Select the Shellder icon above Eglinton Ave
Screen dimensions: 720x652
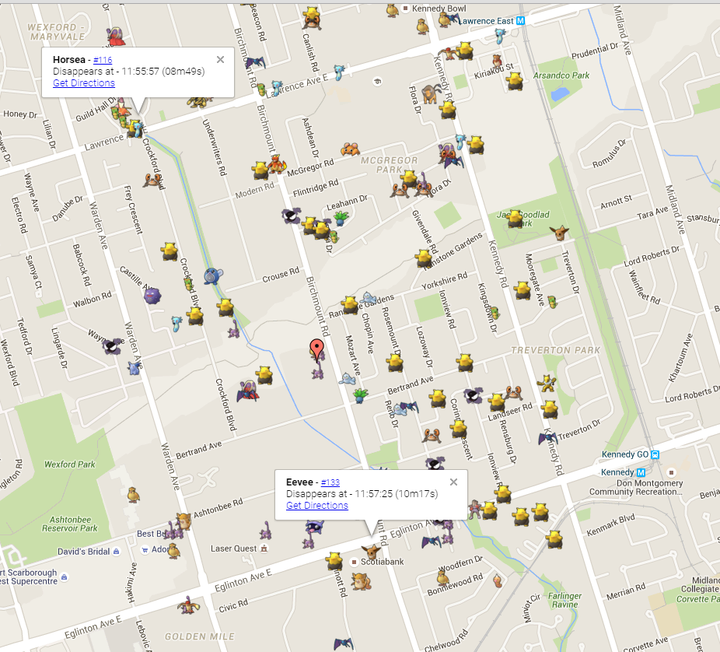coord(314,526)
